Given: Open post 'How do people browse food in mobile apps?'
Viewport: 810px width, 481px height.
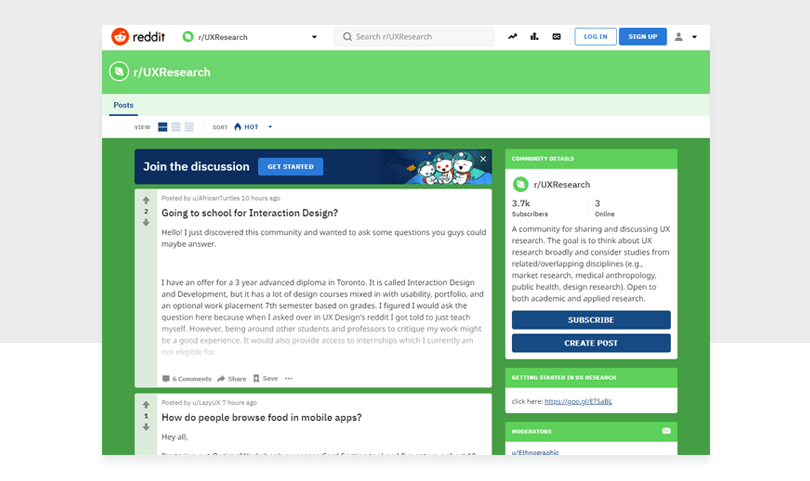Looking at the screenshot, I should pyautogui.click(x=261, y=417).
